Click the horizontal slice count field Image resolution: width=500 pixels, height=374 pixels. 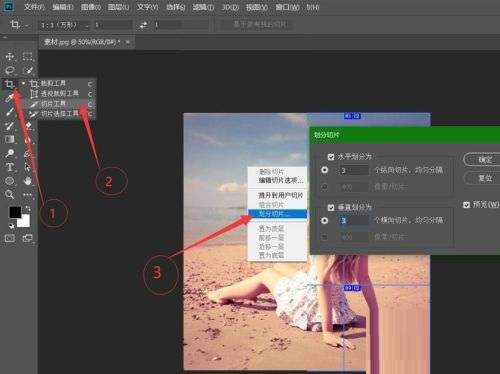[x=354, y=170]
